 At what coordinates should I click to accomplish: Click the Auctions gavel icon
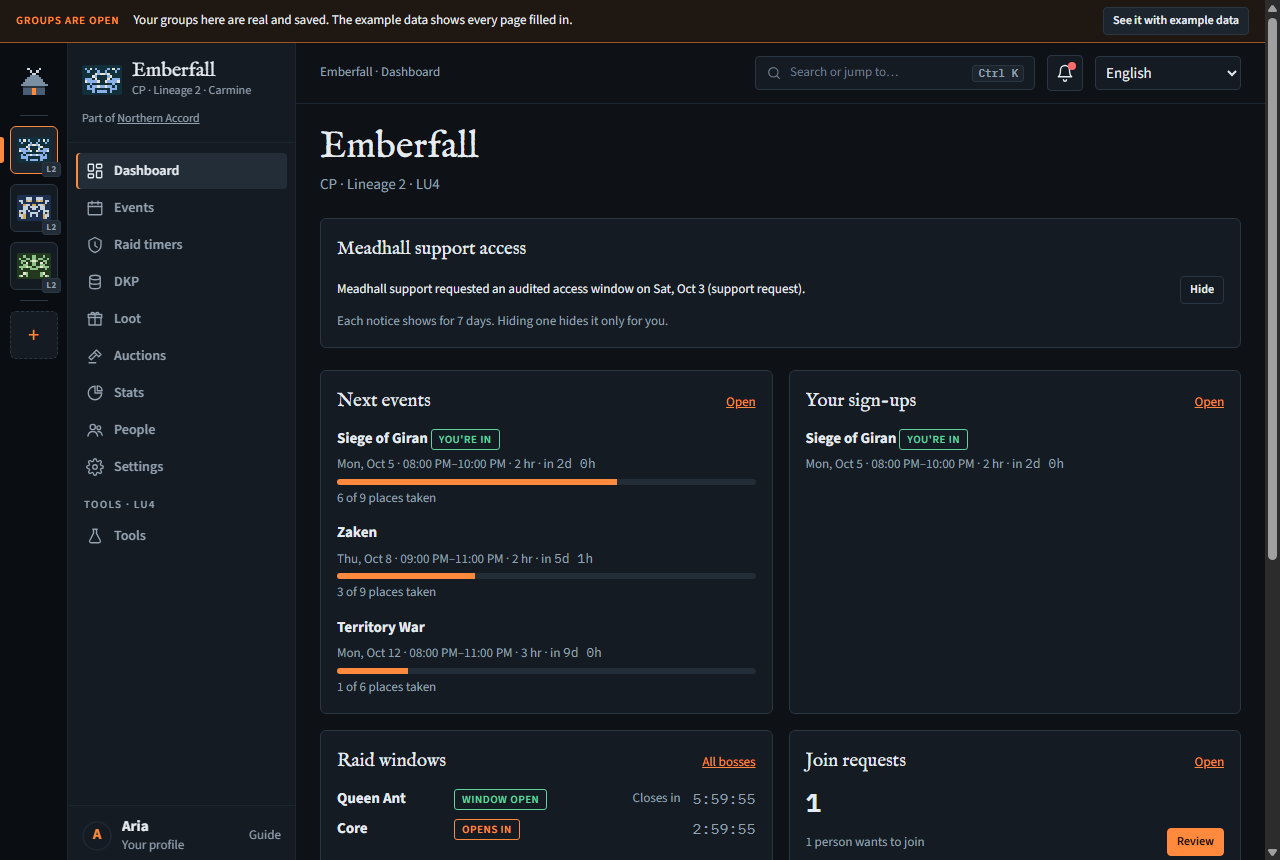pyautogui.click(x=95, y=356)
